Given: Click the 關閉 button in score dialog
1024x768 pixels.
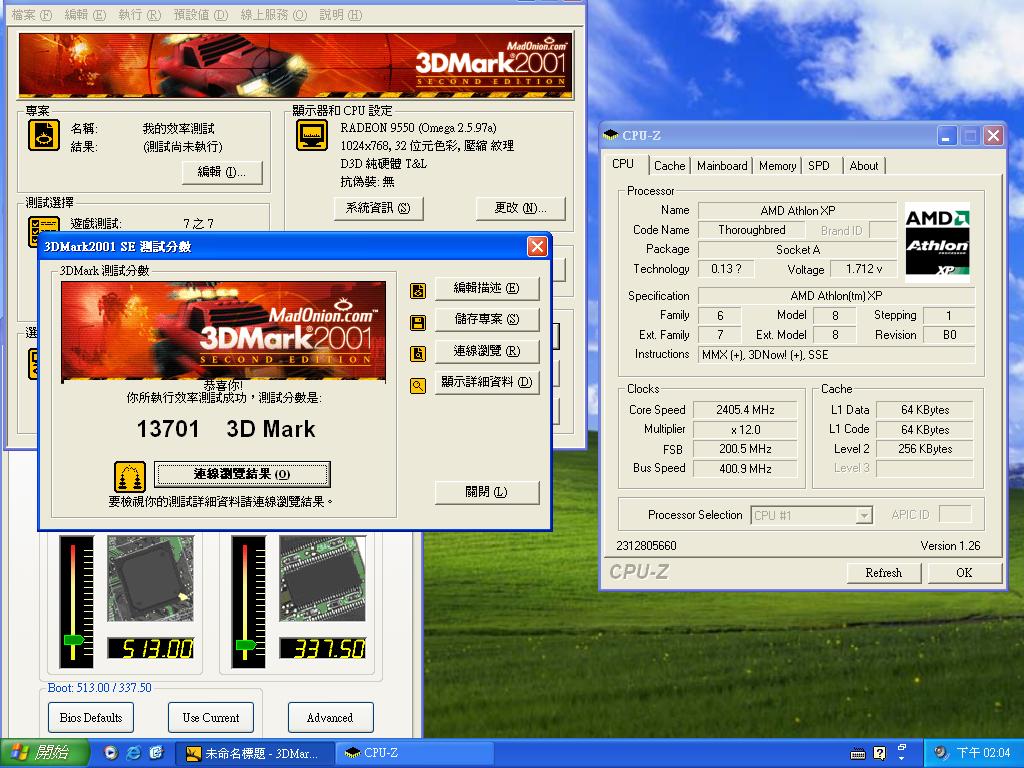Looking at the screenshot, I should (487, 492).
